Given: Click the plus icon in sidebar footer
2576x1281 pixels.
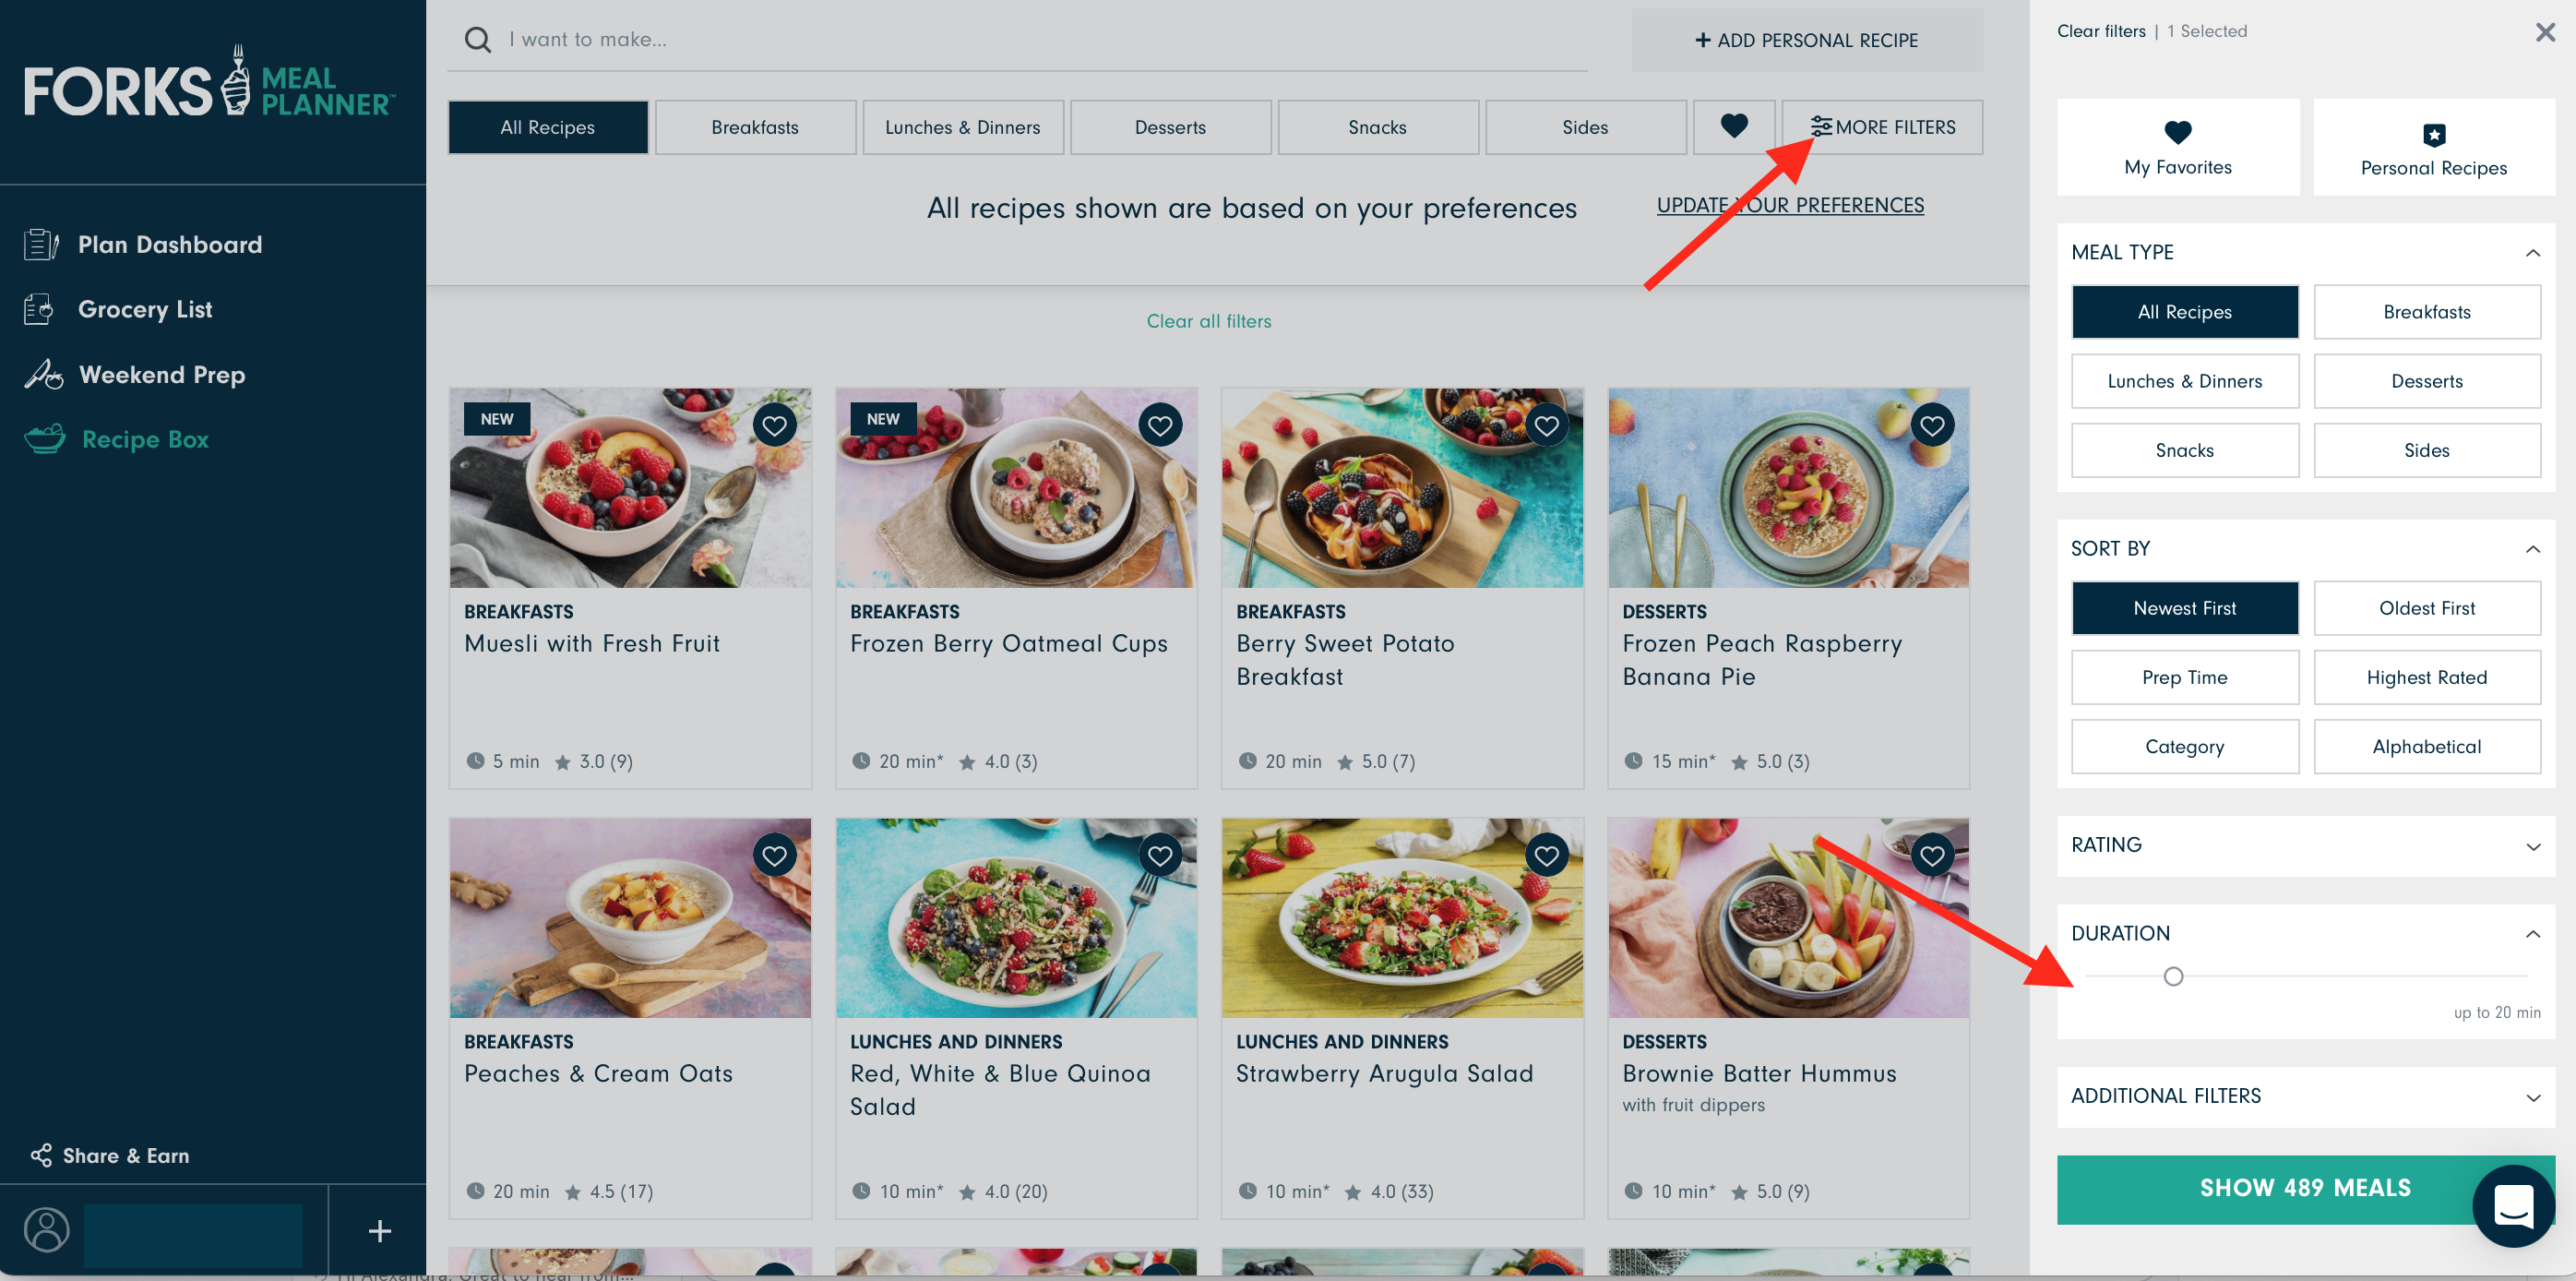Looking at the screenshot, I should point(379,1231).
